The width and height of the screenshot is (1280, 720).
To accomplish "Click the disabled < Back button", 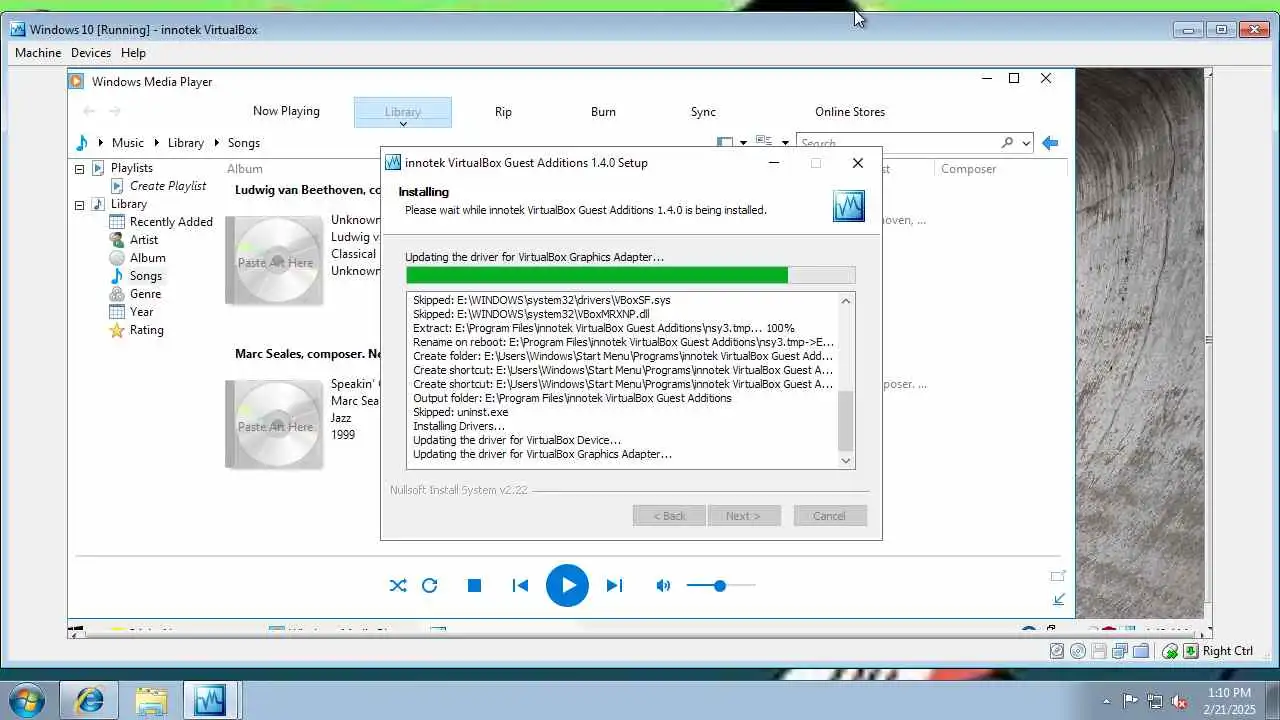I will [x=669, y=516].
